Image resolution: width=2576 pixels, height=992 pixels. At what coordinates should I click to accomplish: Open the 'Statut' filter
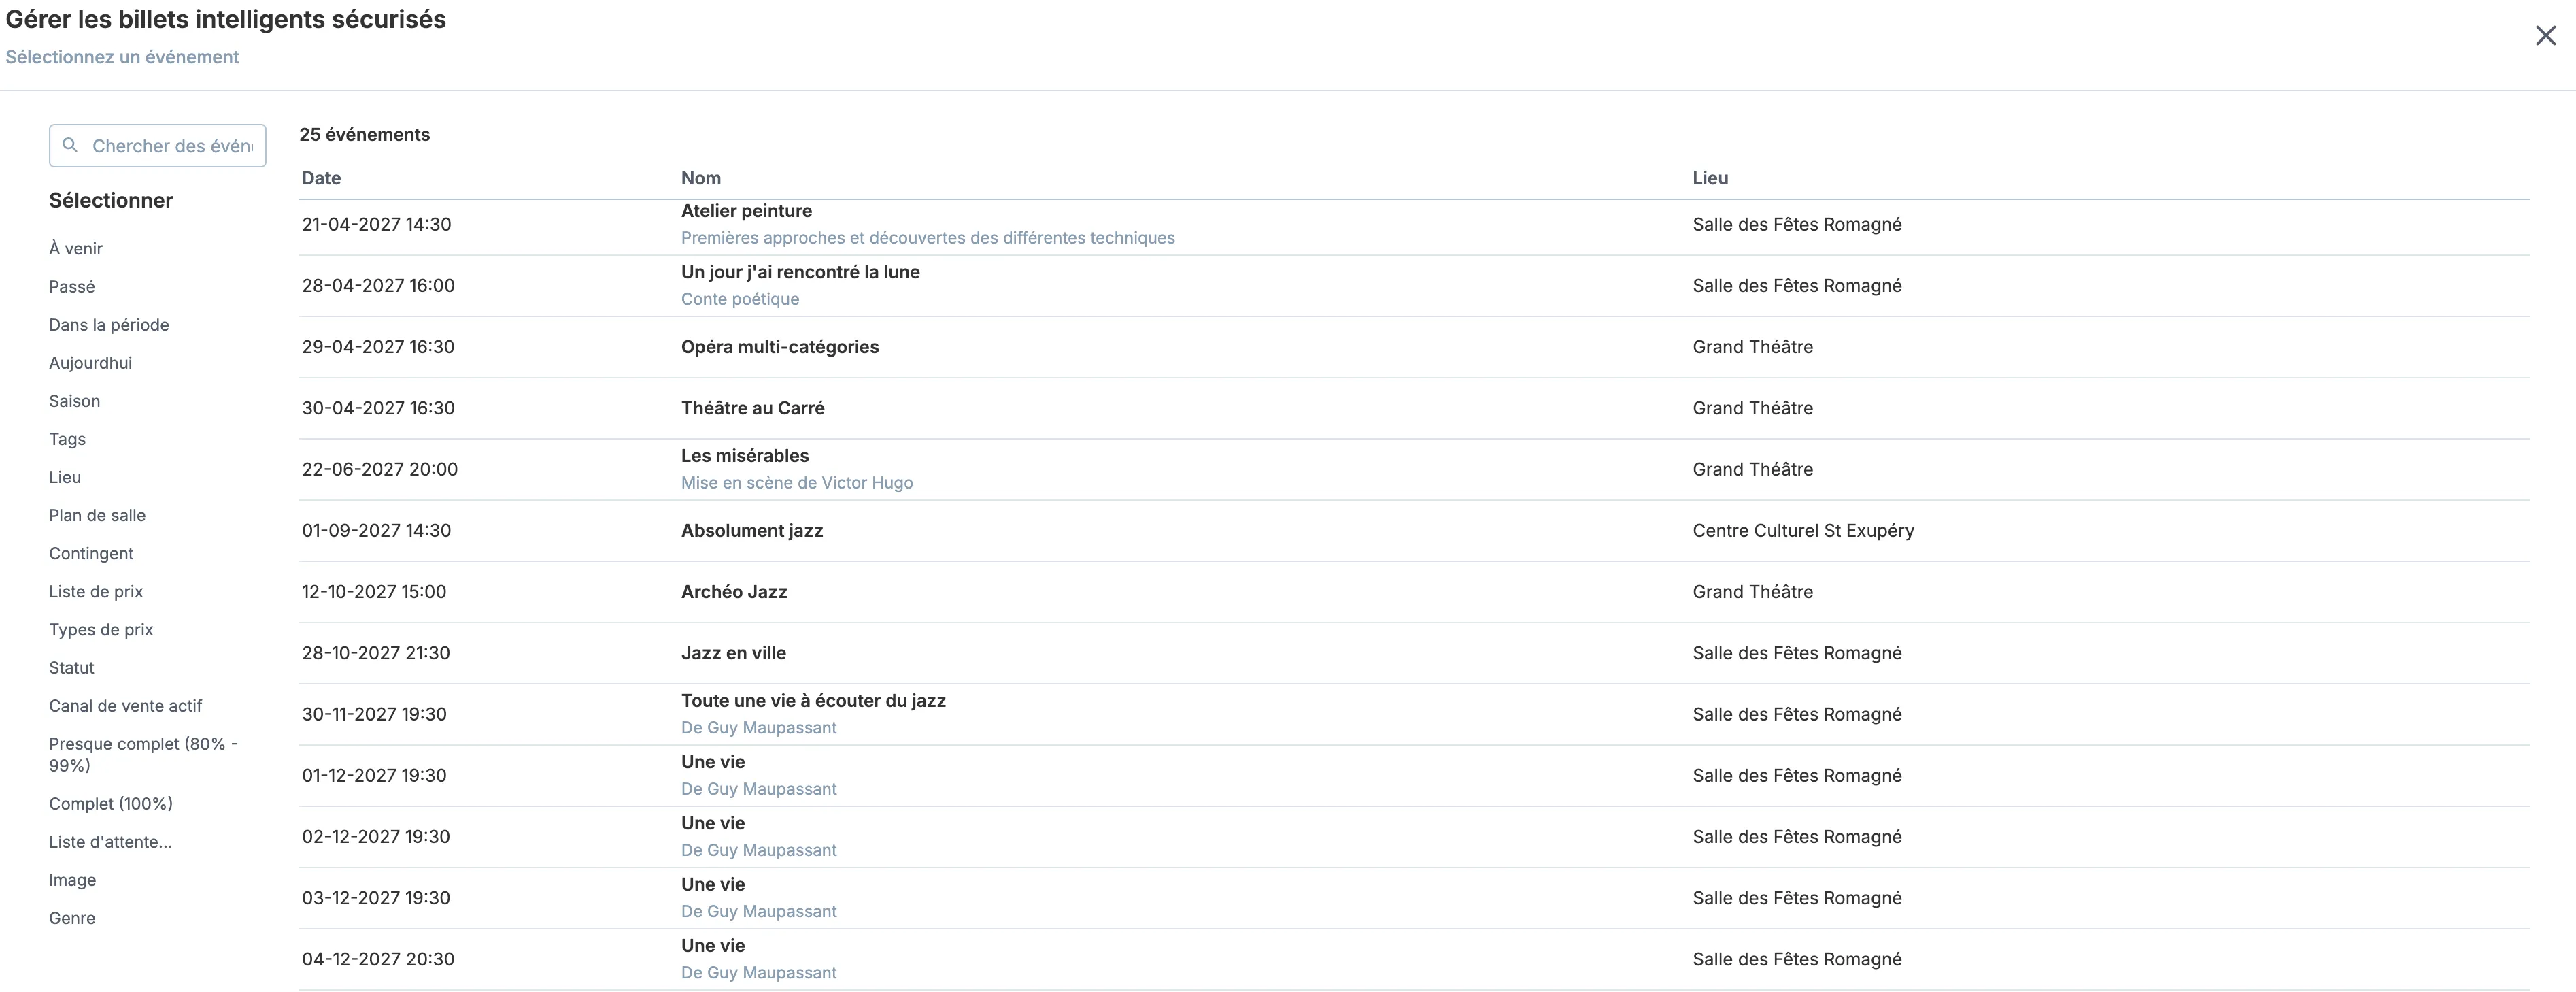71,667
